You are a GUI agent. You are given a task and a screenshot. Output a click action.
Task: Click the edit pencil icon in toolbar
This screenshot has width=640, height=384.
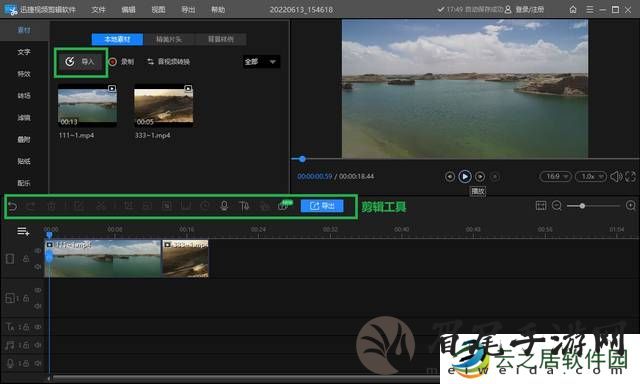click(x=79, y=206)
